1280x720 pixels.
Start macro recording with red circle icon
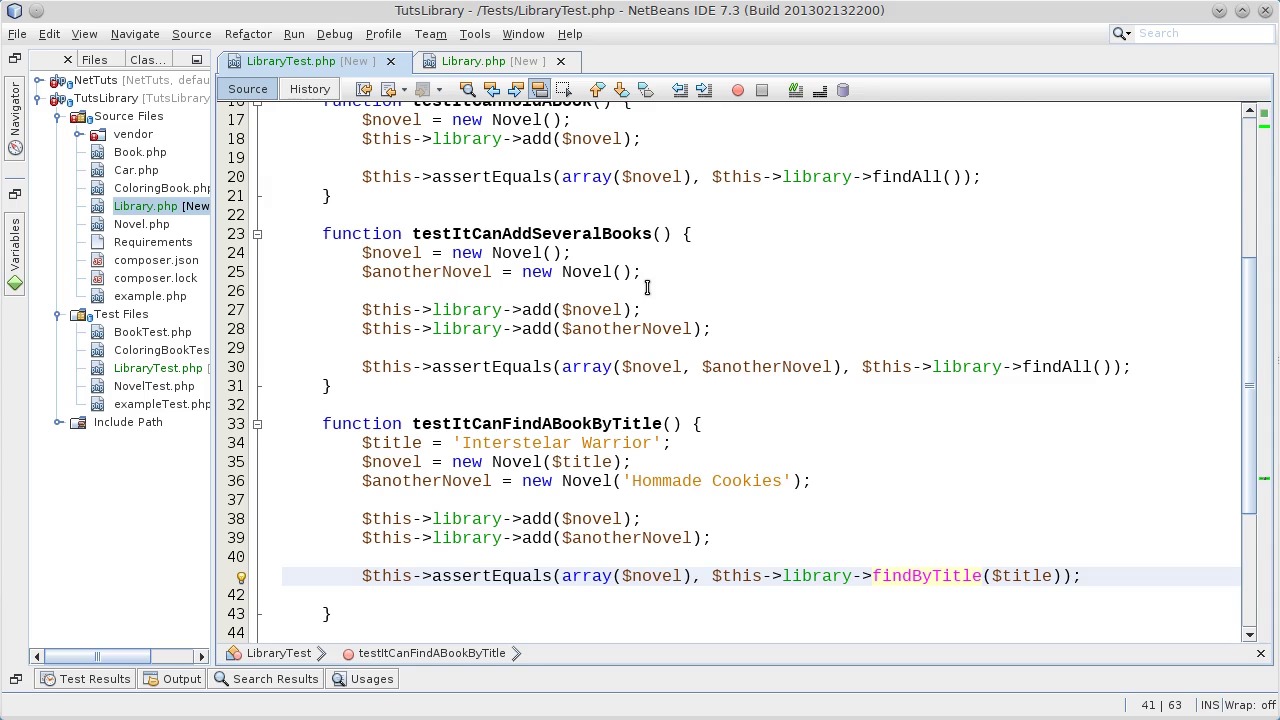(x=738, y=90)
